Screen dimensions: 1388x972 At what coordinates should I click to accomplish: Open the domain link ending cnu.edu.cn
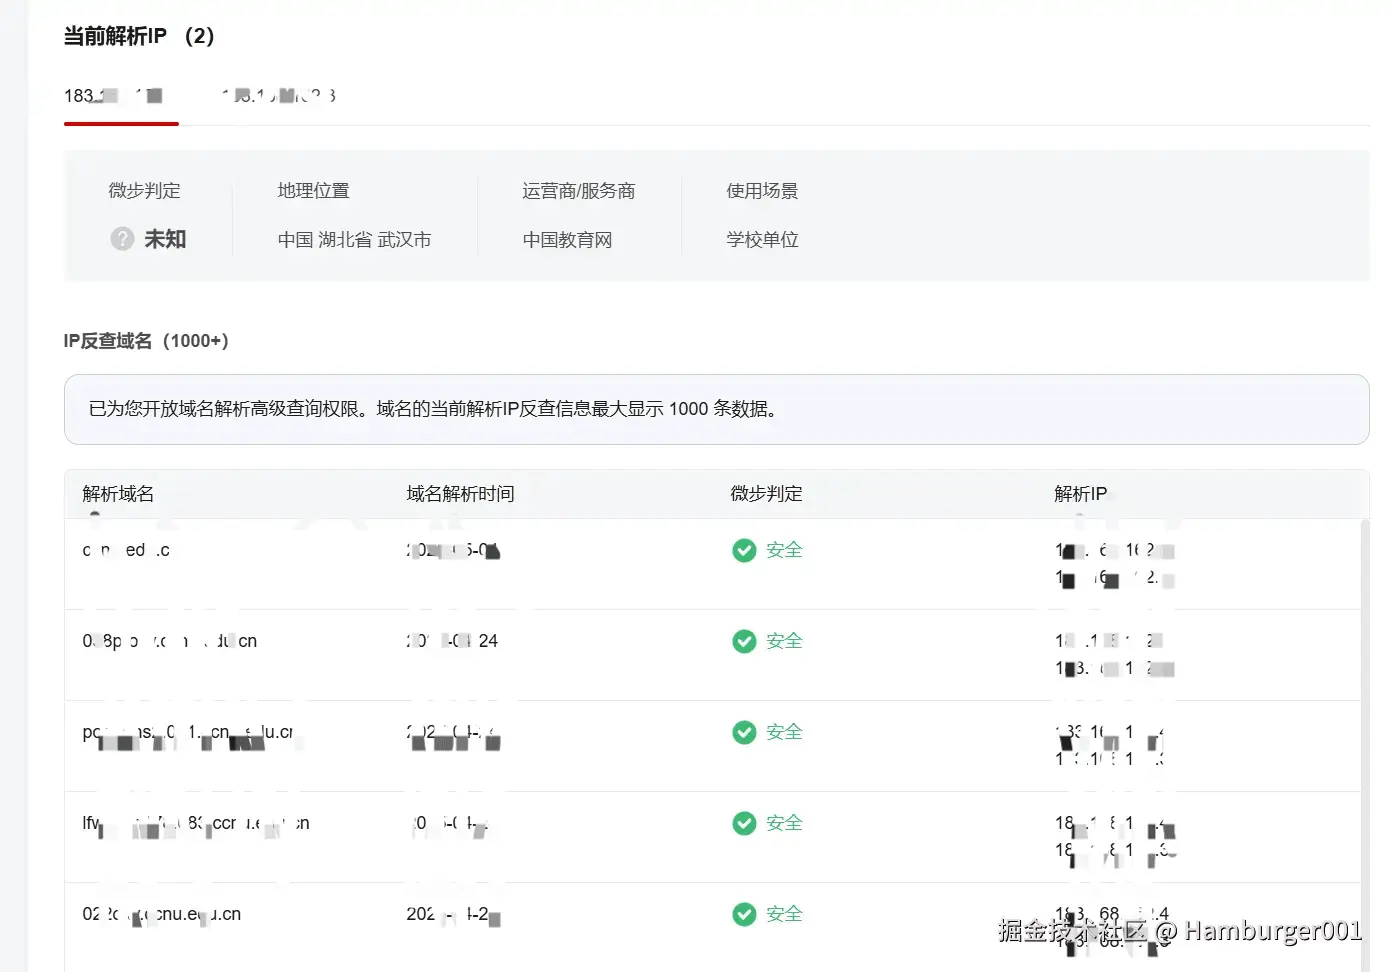point(161,914)
